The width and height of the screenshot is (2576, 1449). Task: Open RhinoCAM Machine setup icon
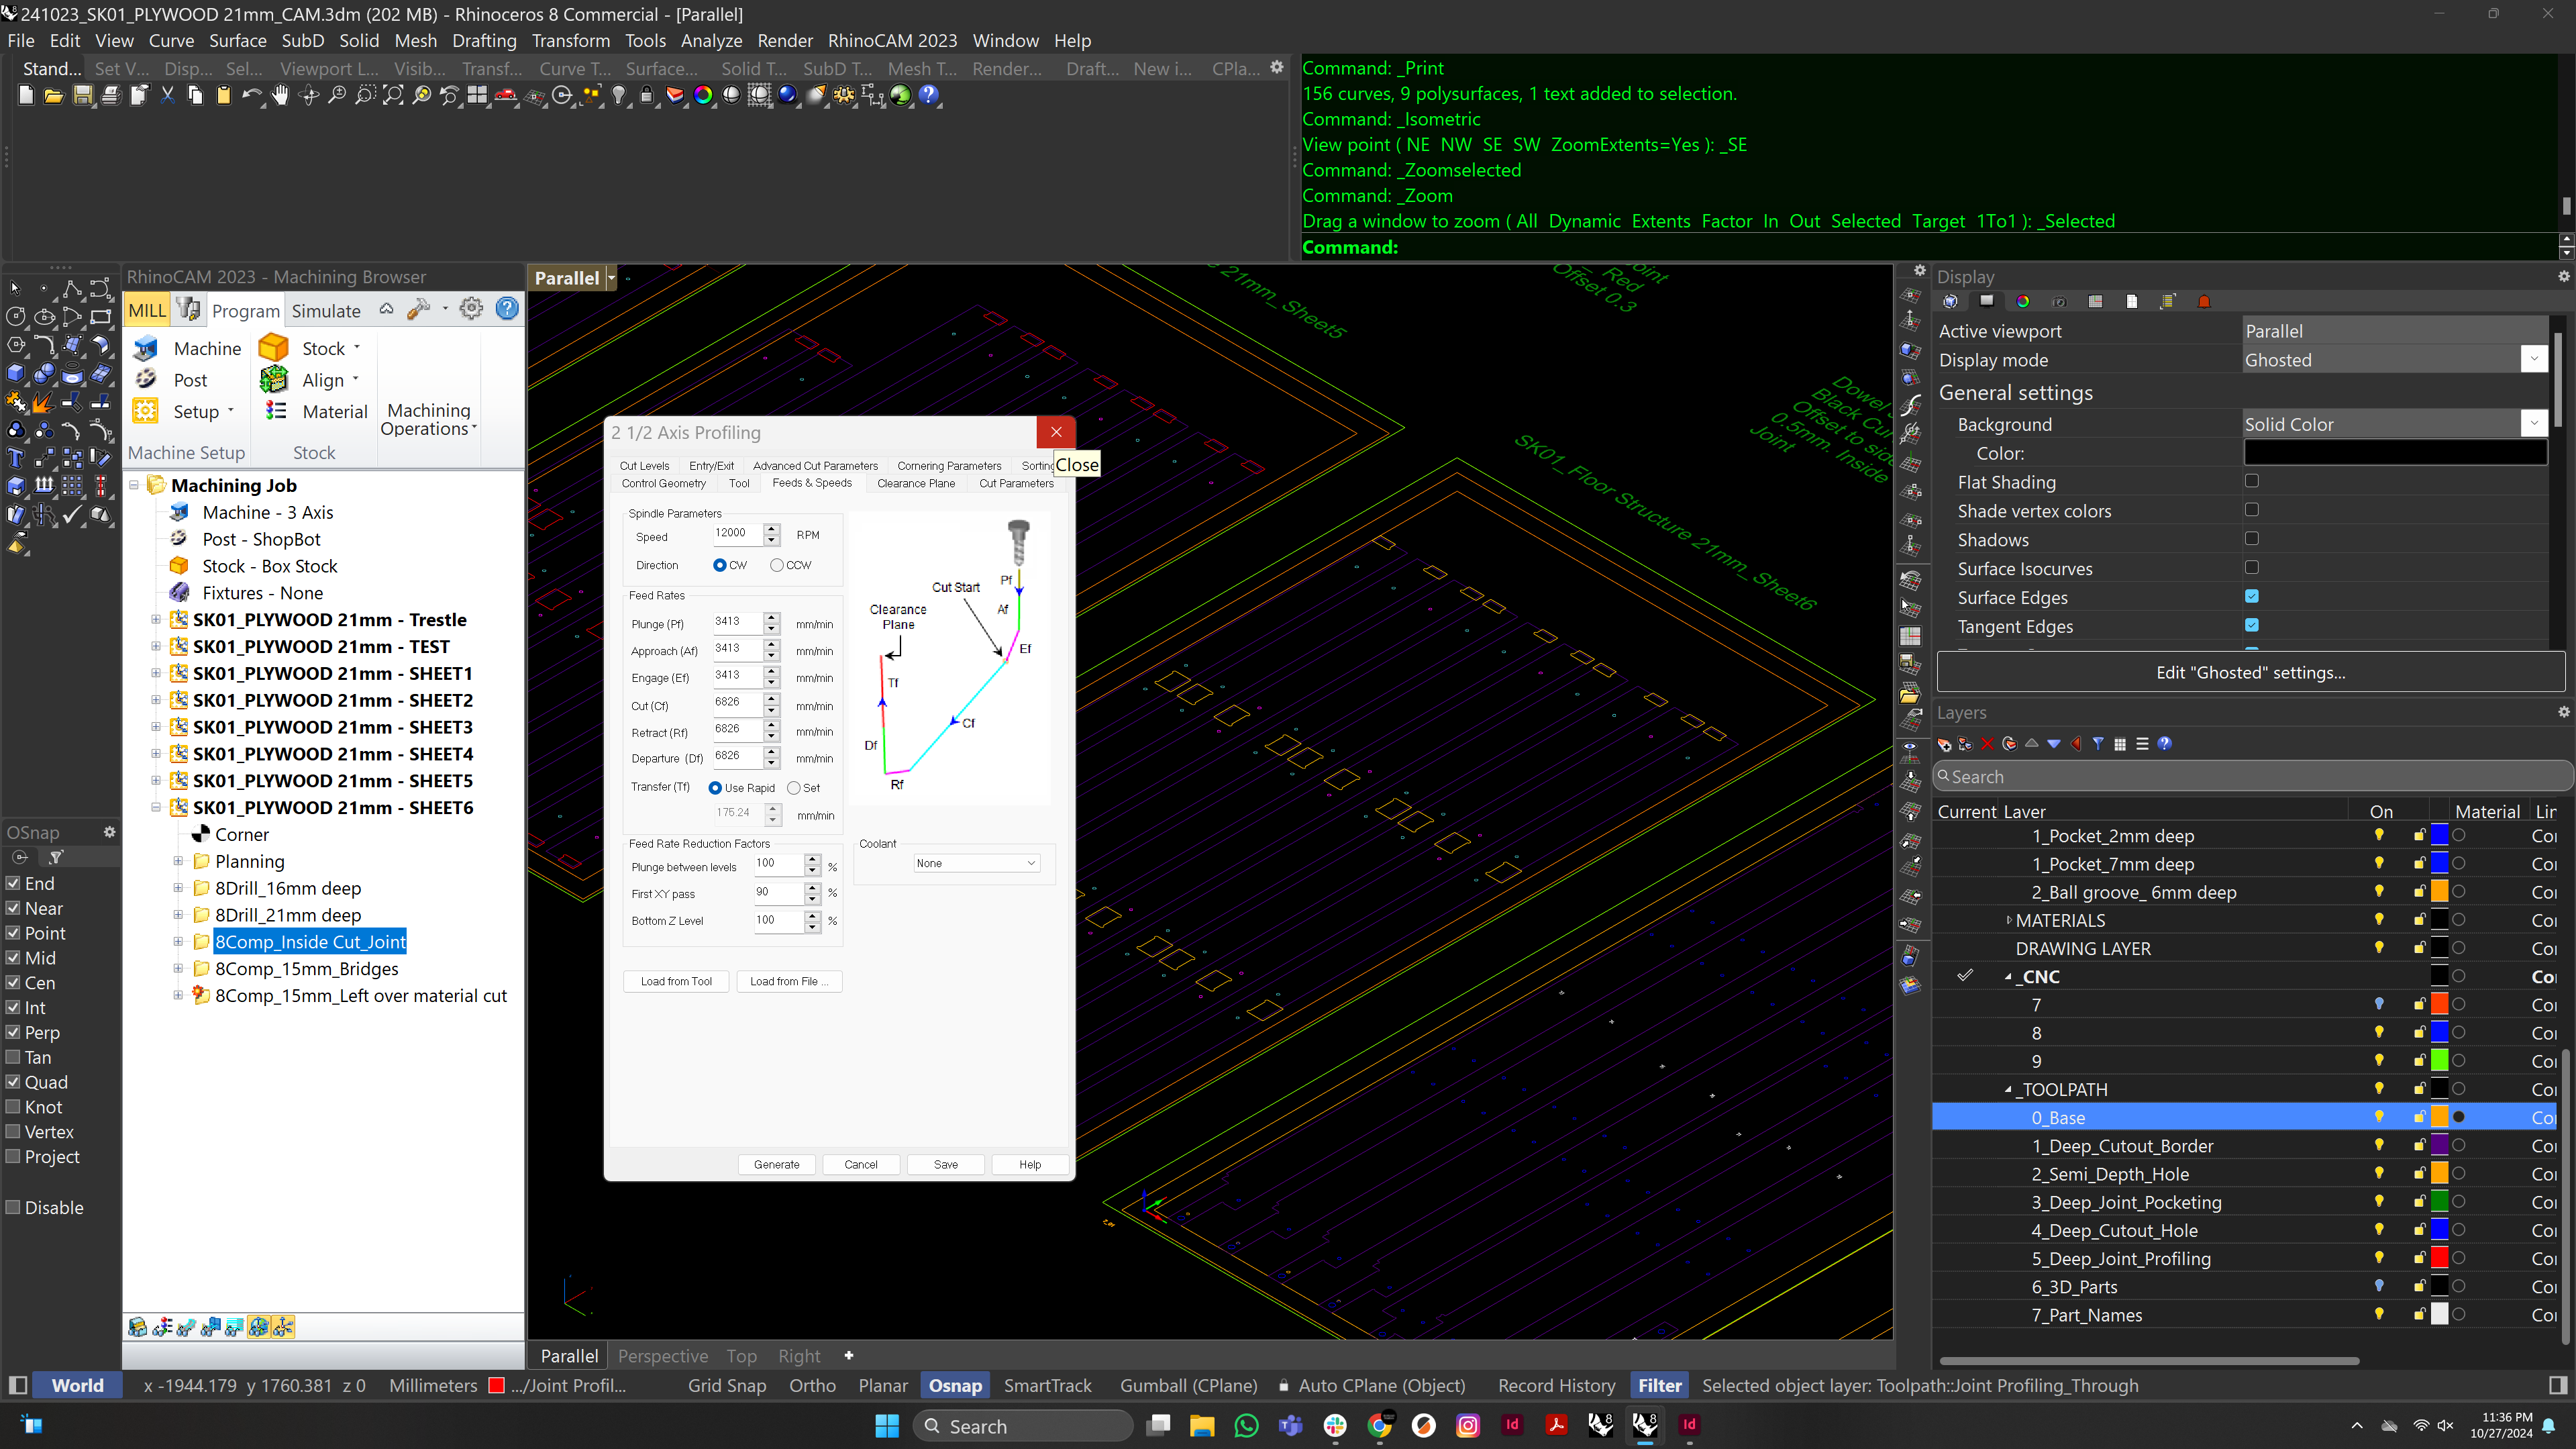pyautogui.click(x=146, y=348)
